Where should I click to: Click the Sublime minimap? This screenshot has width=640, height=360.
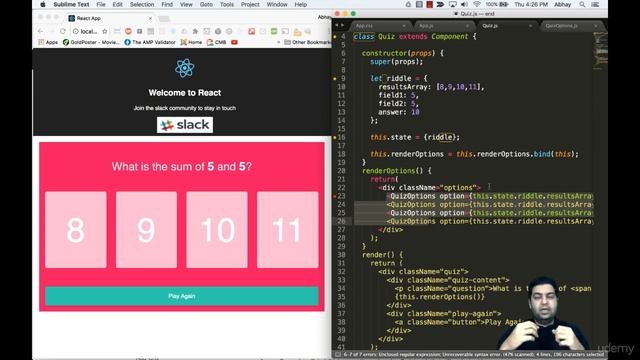(600, 51)
